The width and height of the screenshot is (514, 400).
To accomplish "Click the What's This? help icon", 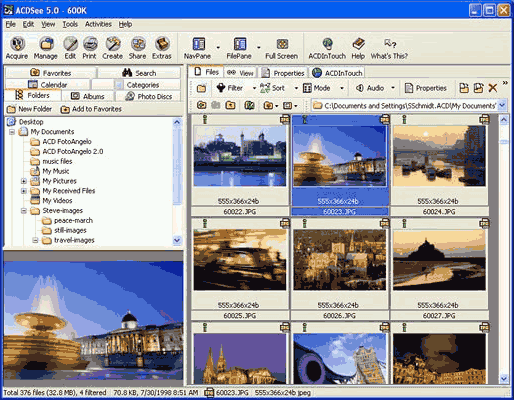I will click(389, 49).
